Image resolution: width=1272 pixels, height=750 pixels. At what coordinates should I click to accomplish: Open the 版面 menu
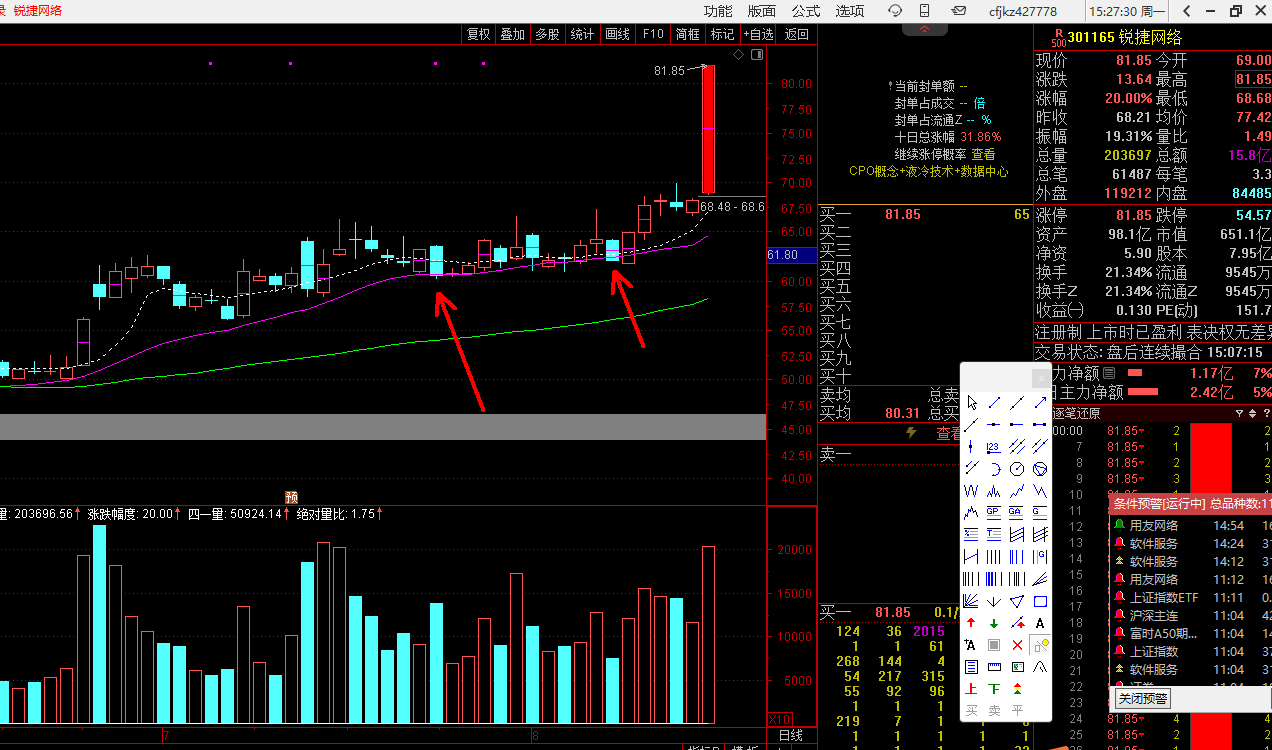(762, 11)
